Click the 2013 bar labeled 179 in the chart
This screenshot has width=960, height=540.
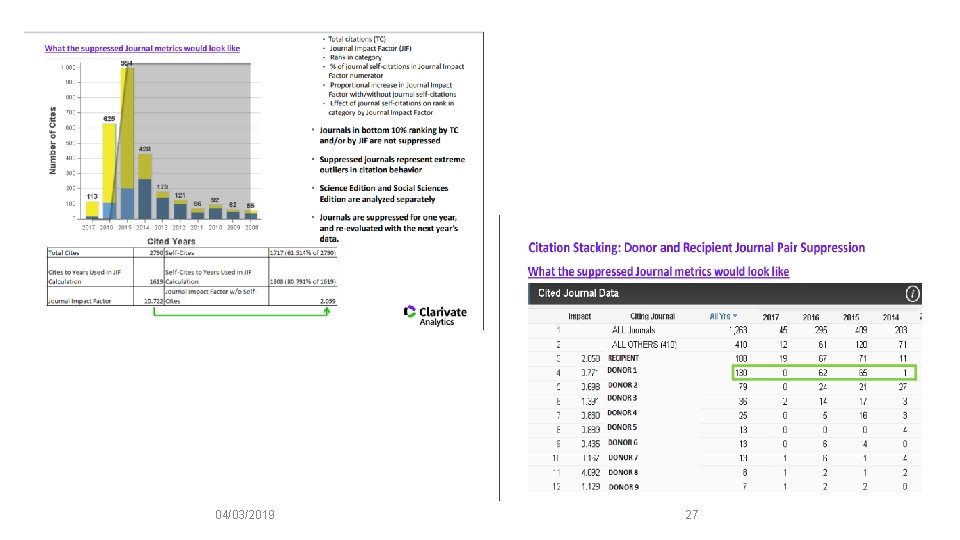pyautogui.click(x=162, y=205)
